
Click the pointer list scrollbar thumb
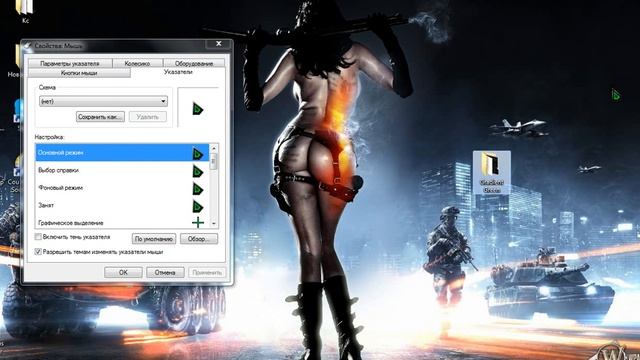click(x=213, y=161)
